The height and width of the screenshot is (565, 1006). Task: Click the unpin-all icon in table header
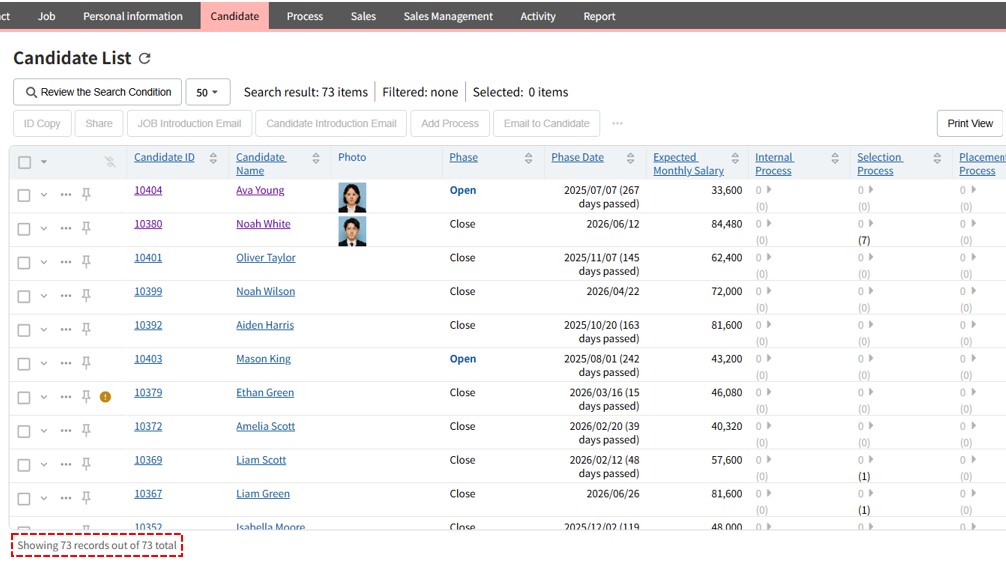click(110, 162)
